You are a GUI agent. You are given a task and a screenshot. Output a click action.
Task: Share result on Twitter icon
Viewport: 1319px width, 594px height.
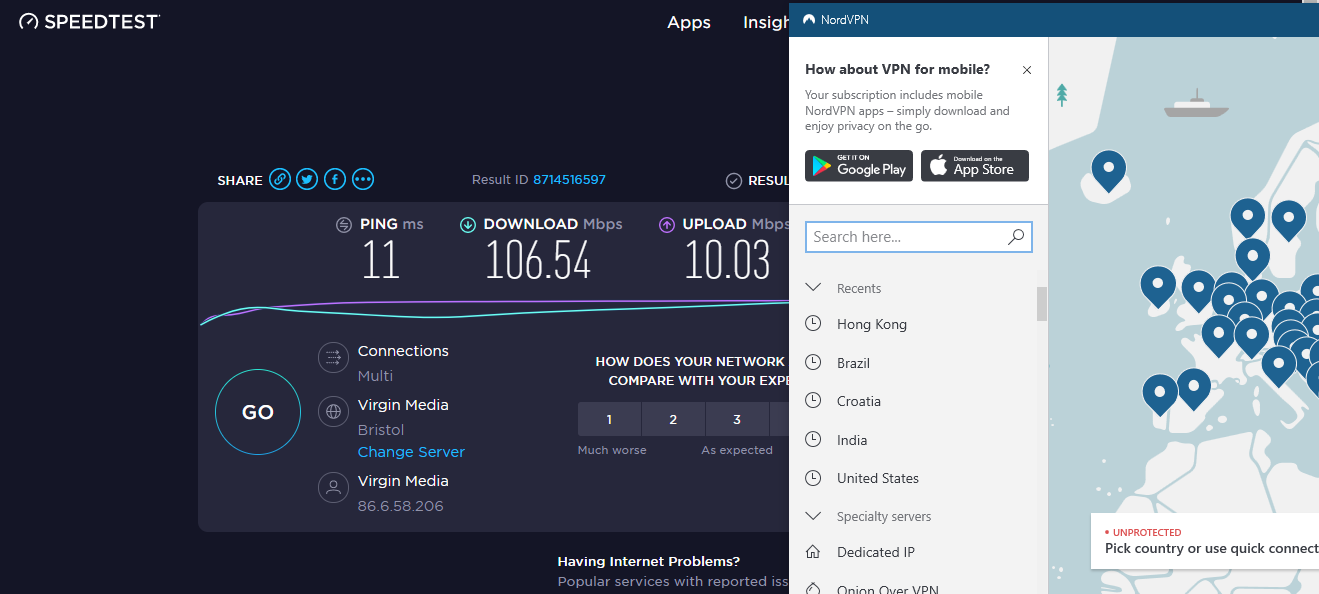307,180
